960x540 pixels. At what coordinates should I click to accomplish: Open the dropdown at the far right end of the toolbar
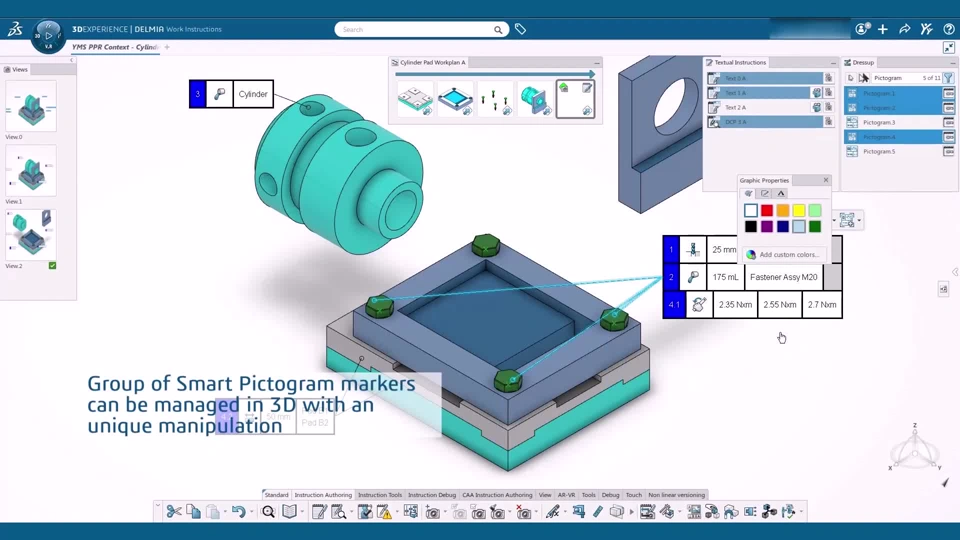point(801,512)
